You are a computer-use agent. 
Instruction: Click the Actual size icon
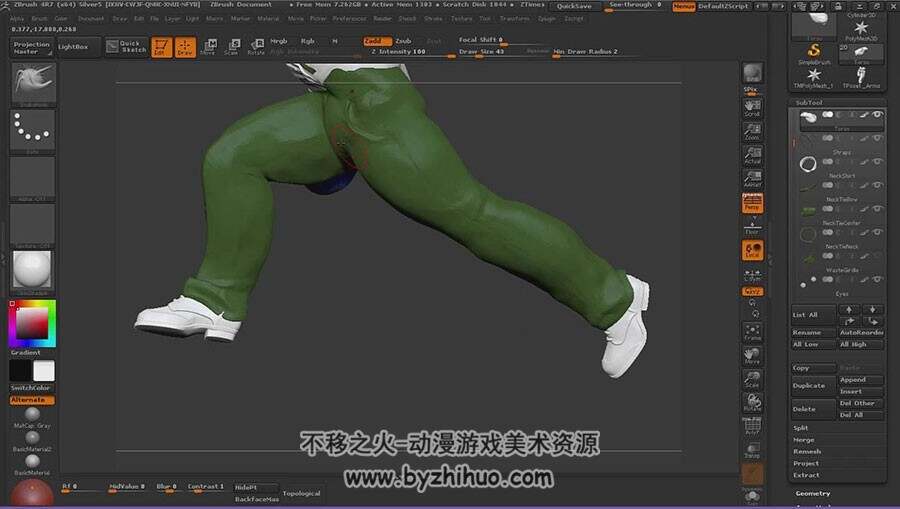pyautogui.click(x=752, y=156)
